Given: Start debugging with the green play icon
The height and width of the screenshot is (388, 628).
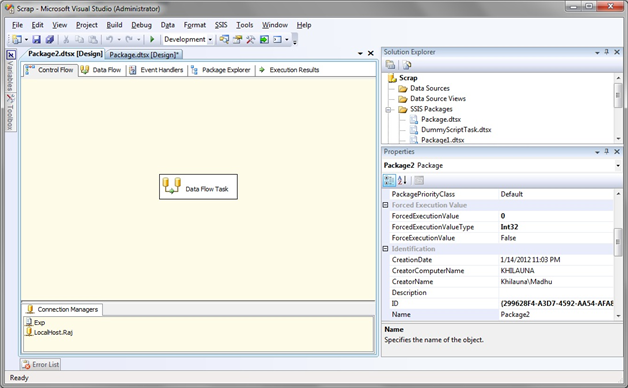Looking at the screenshot, I should tap(152, 39).
